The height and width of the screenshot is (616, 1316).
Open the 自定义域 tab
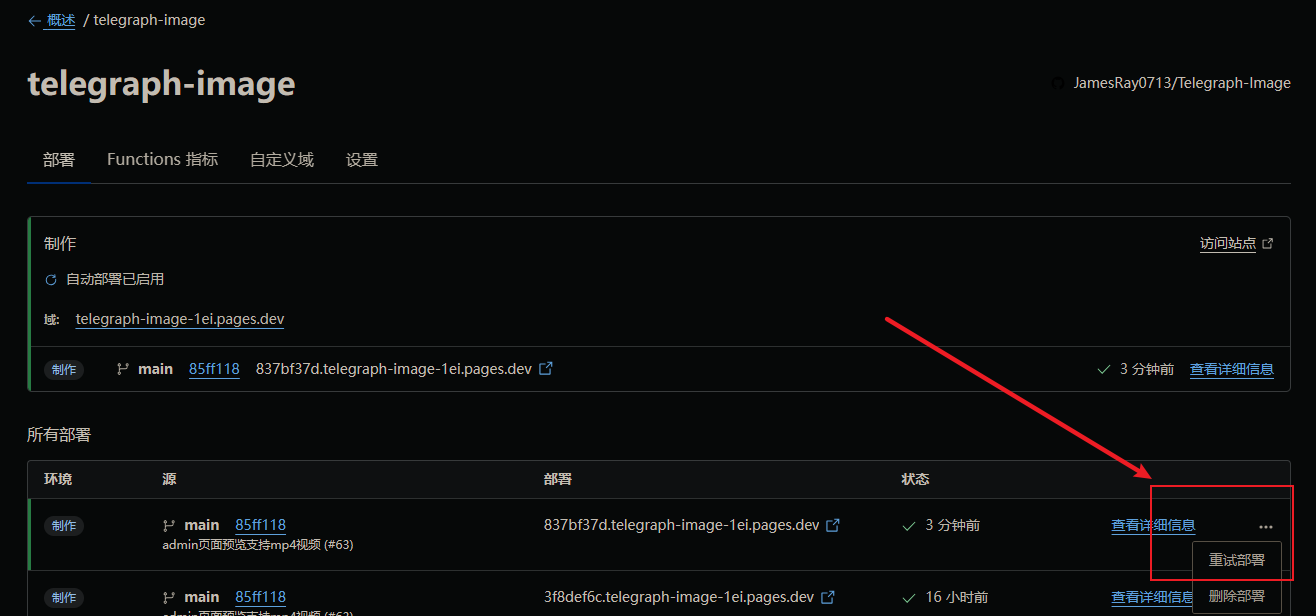281,160
